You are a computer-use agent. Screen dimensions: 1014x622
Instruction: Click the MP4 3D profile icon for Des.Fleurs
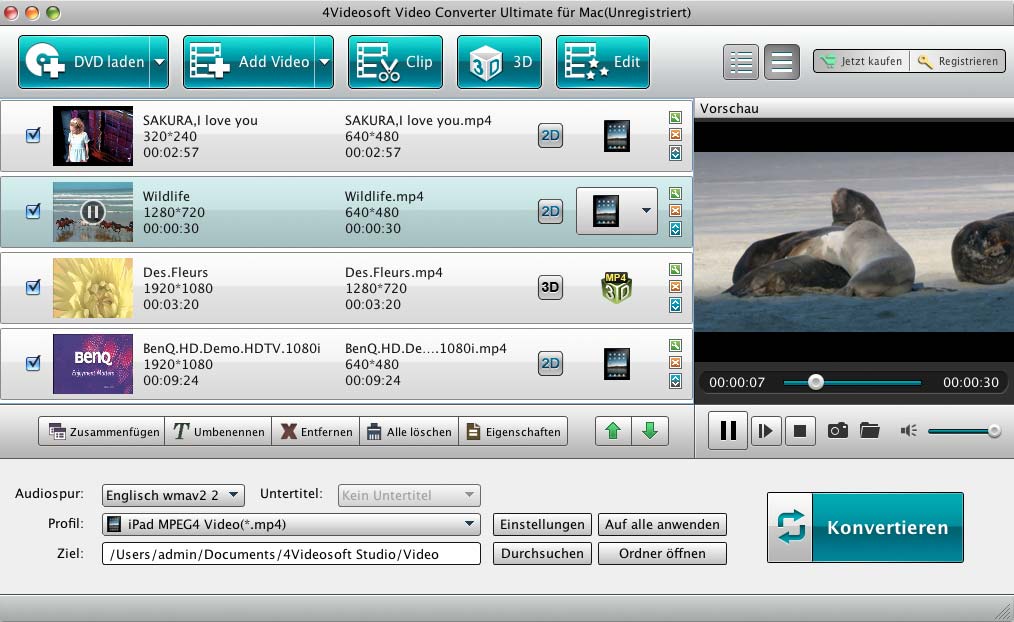(x=616, y=288)
